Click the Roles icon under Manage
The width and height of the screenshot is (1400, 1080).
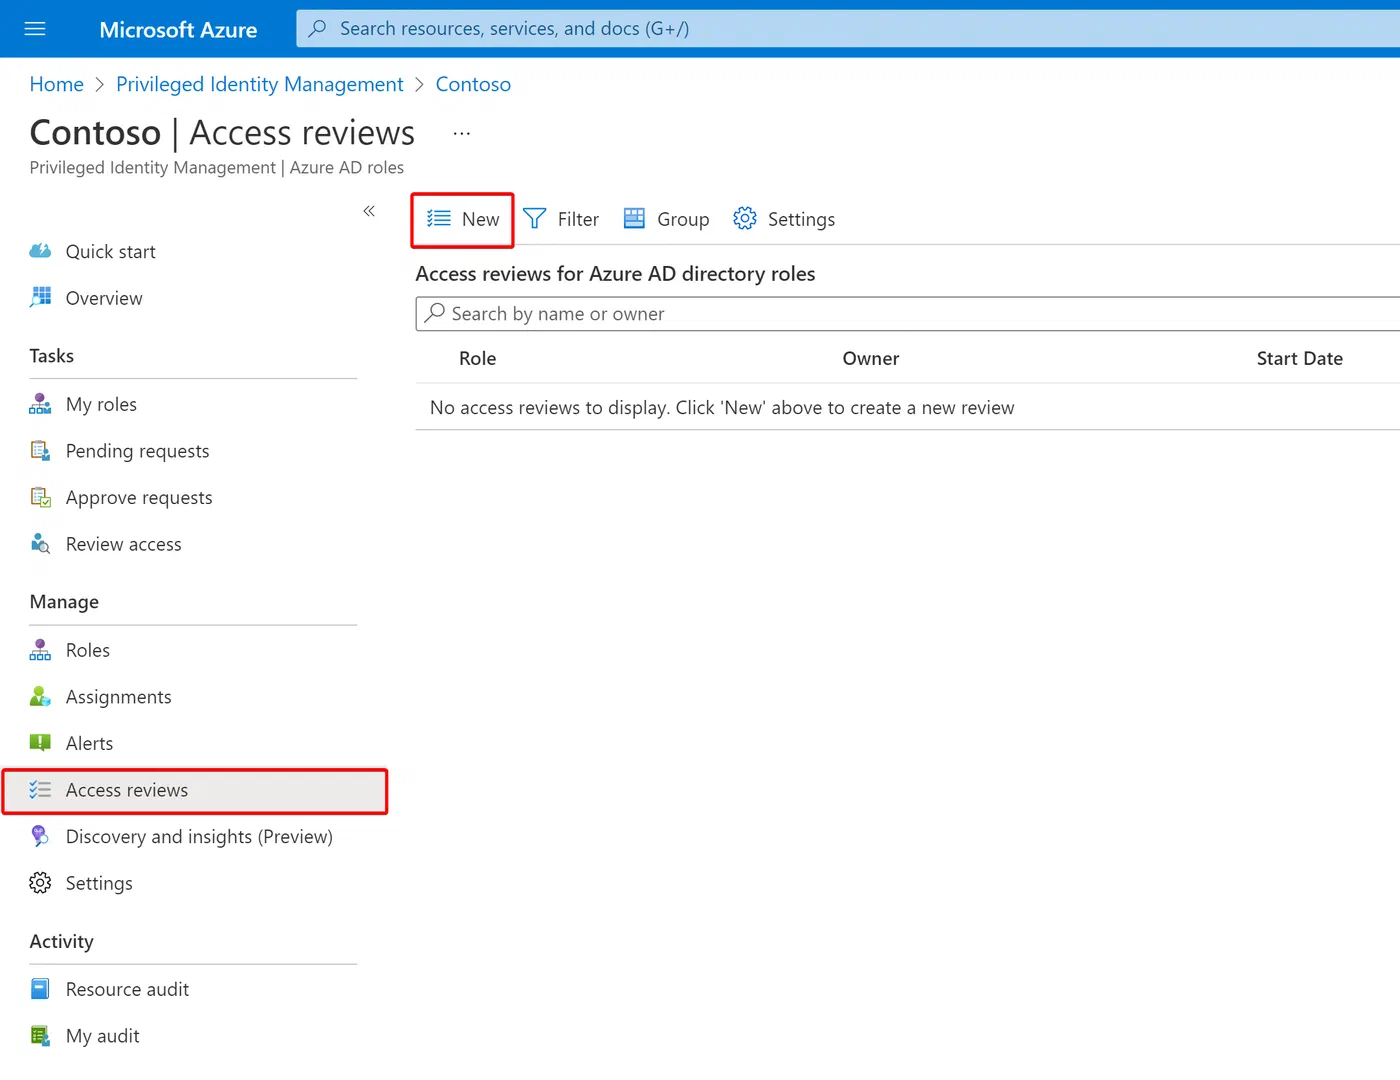[40, 650]
